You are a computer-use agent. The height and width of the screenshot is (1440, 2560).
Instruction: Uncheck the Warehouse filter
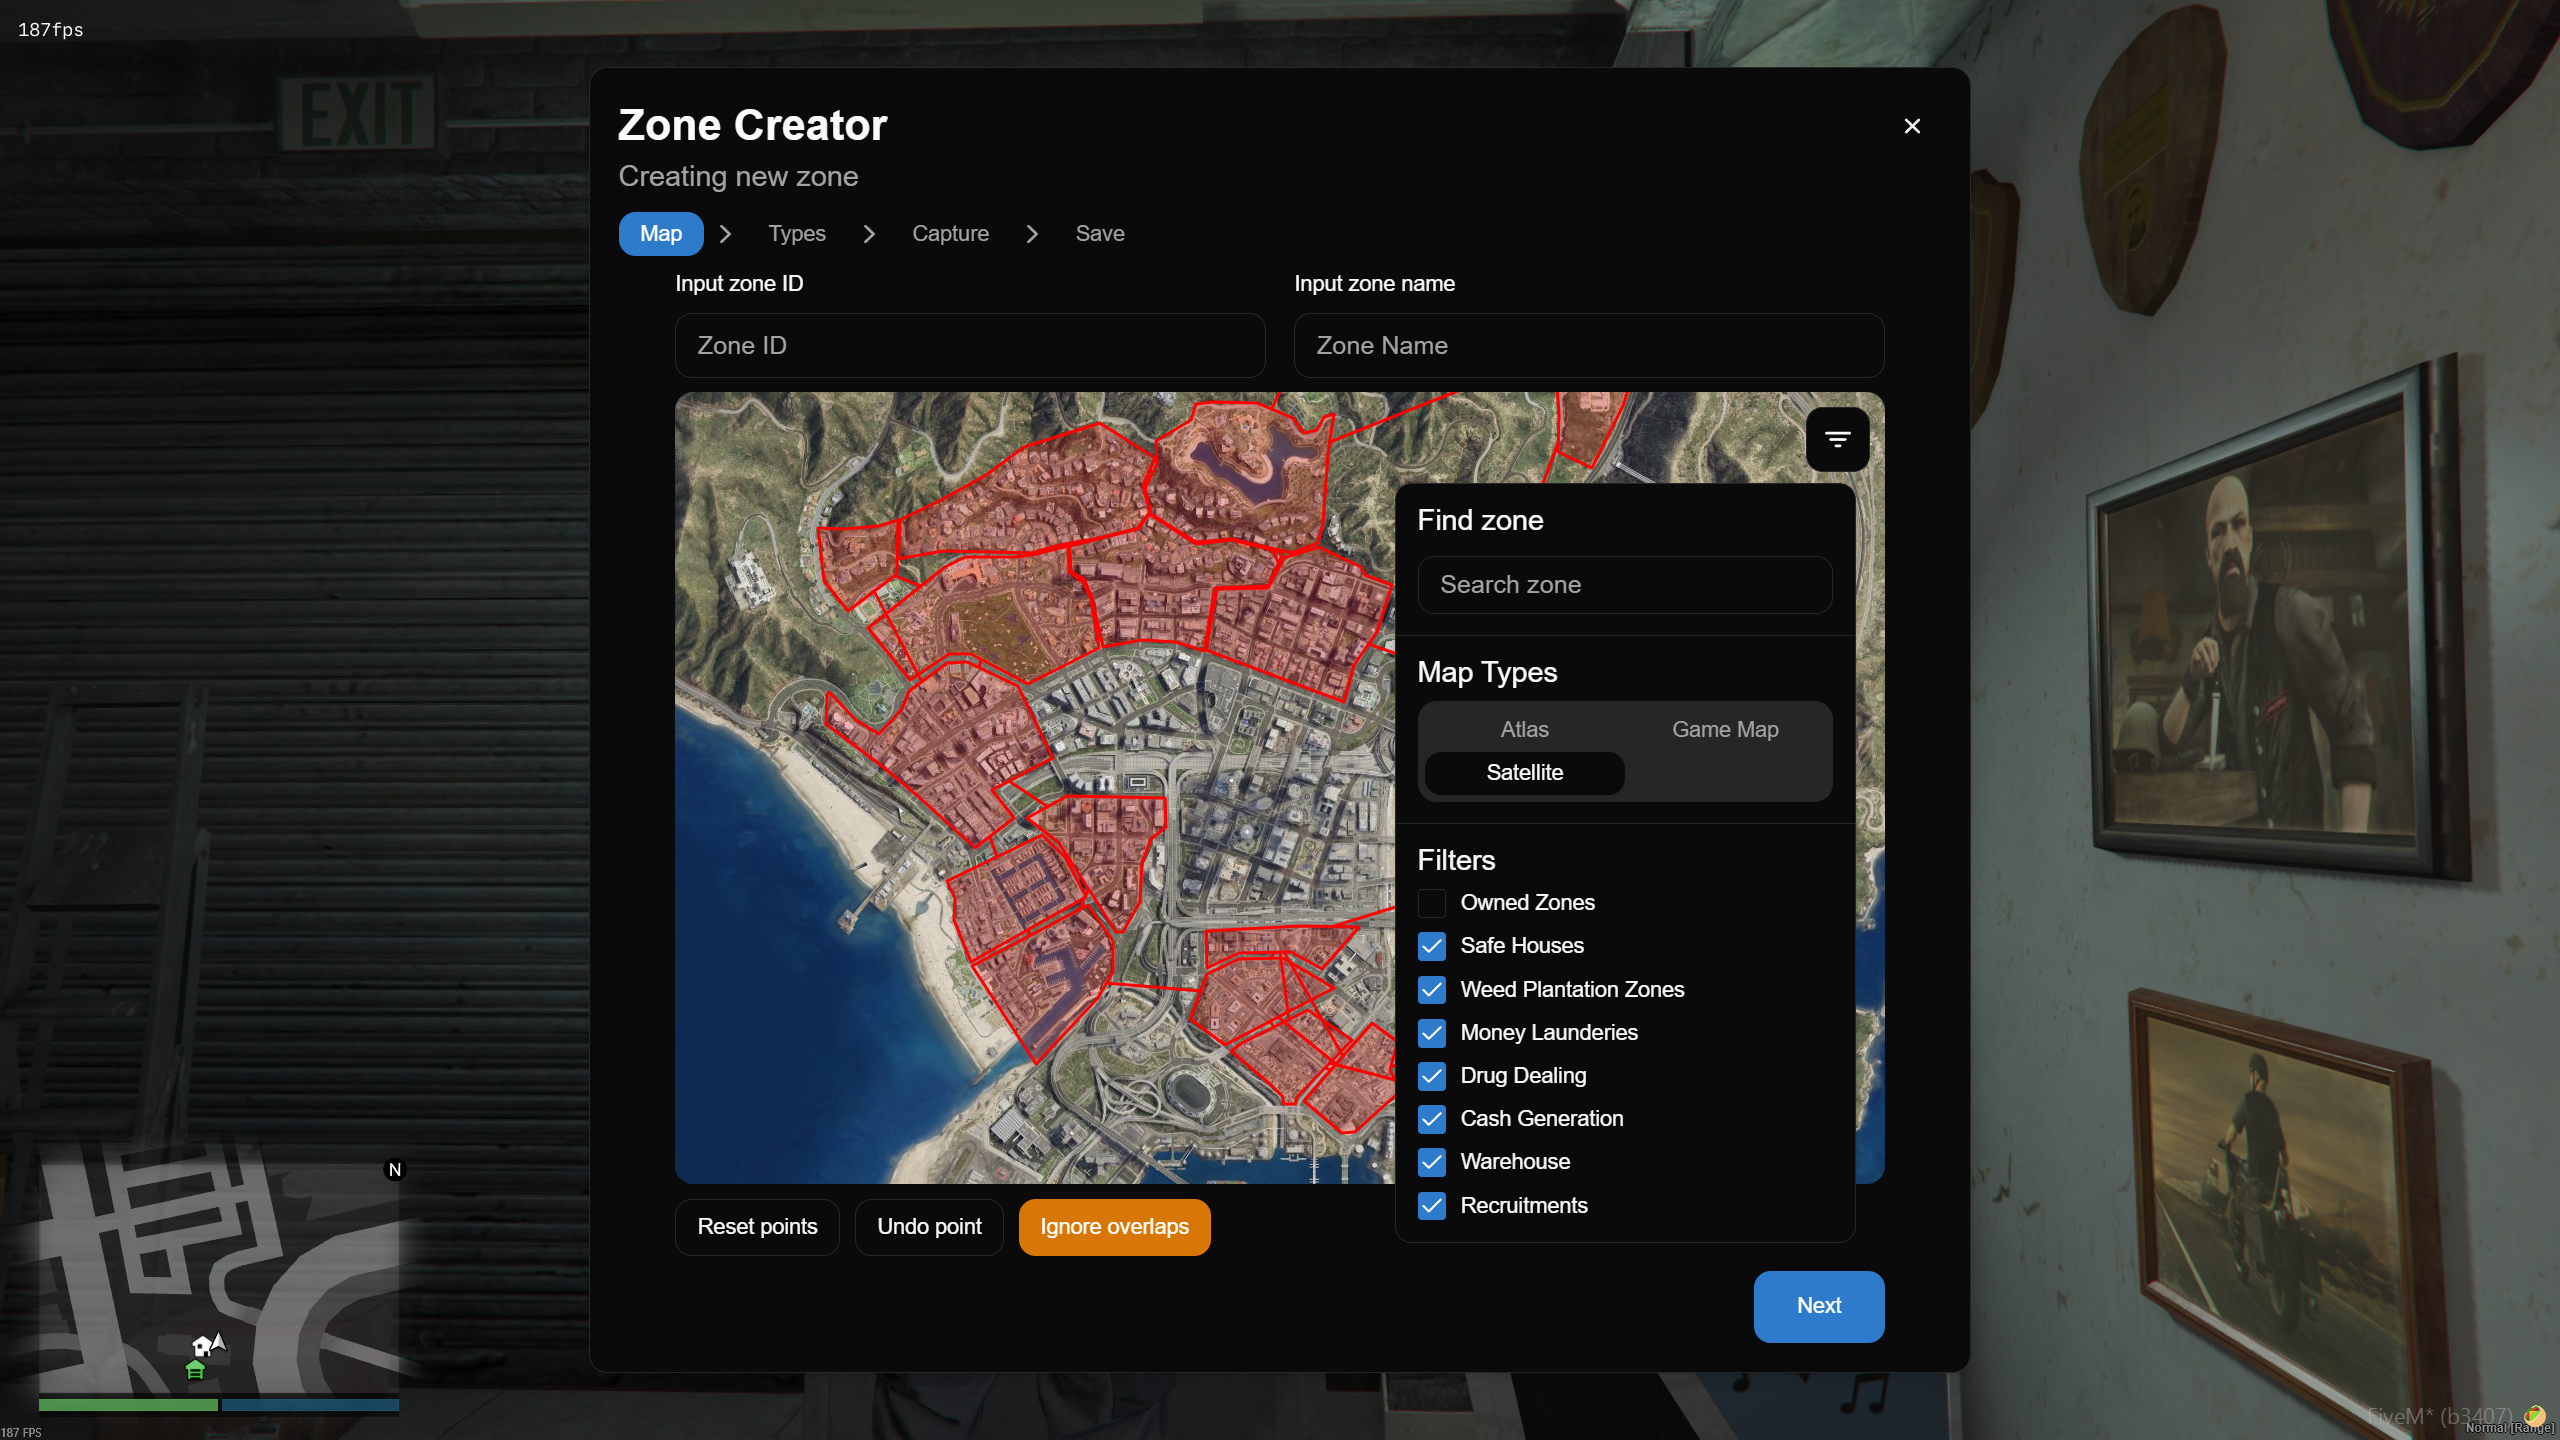[1432, 1161]
